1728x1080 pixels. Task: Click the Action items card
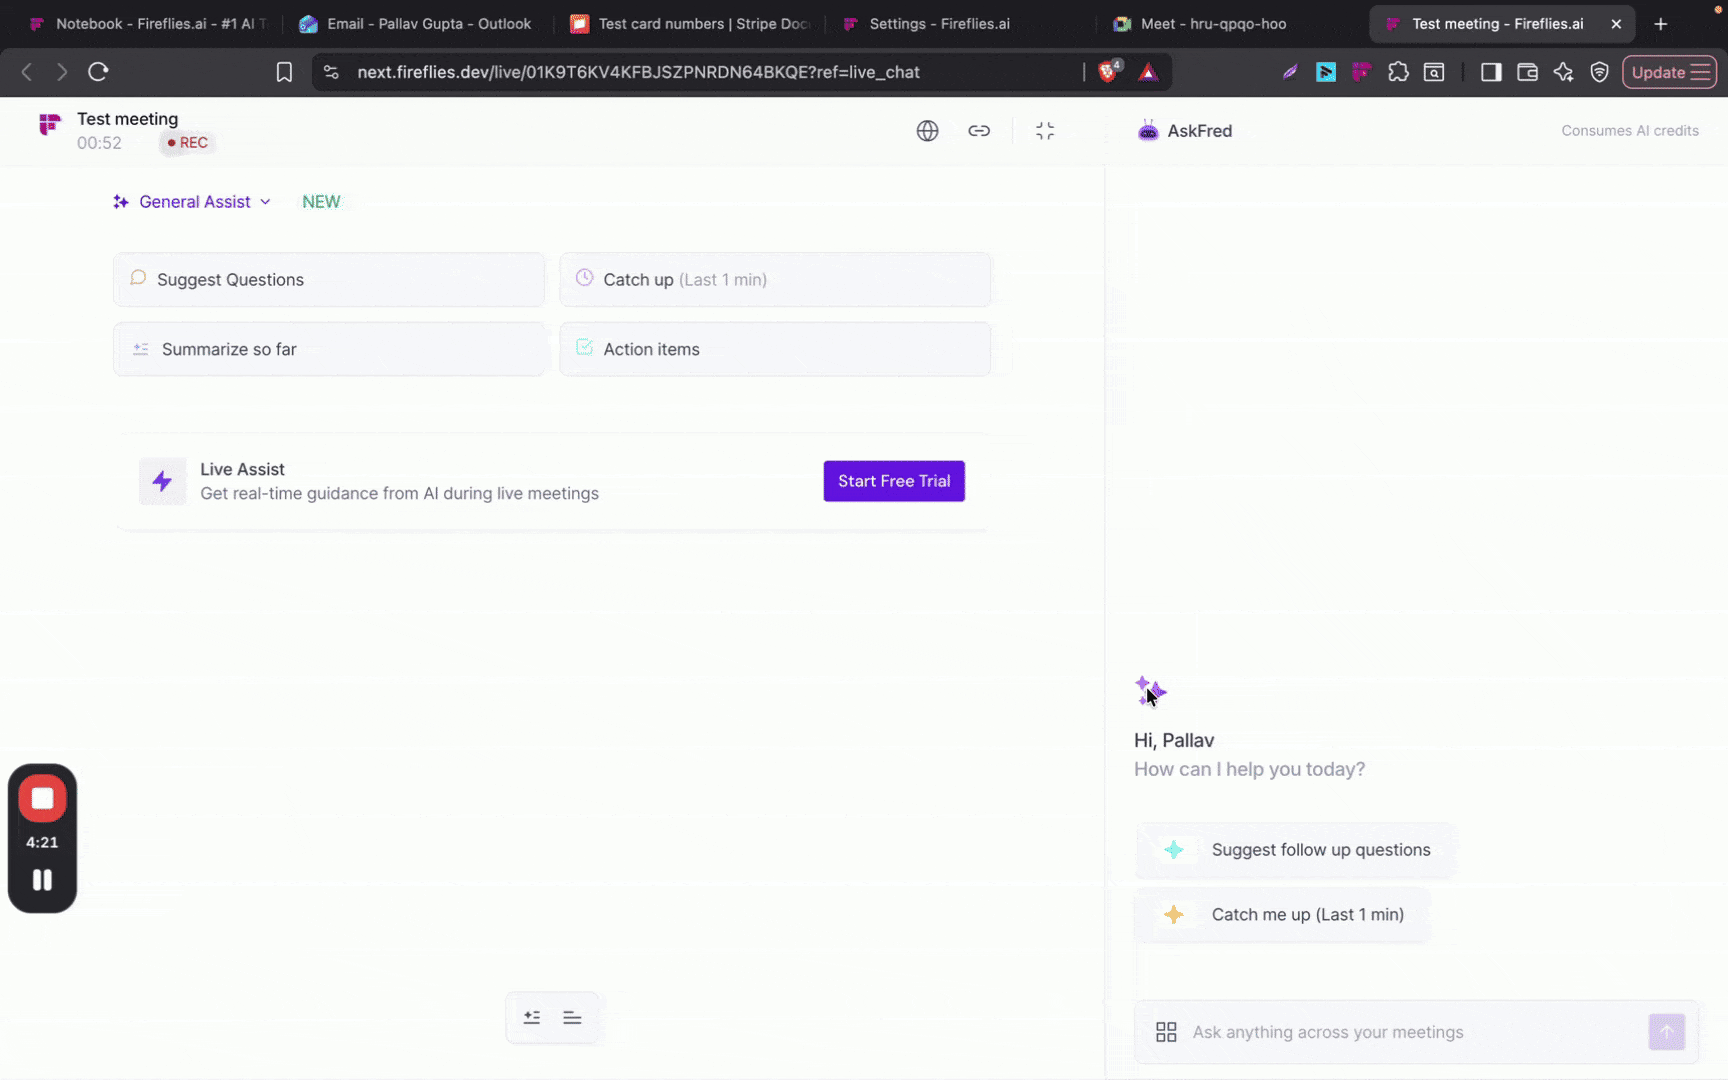pyautogui.click(x=775, y=349)
